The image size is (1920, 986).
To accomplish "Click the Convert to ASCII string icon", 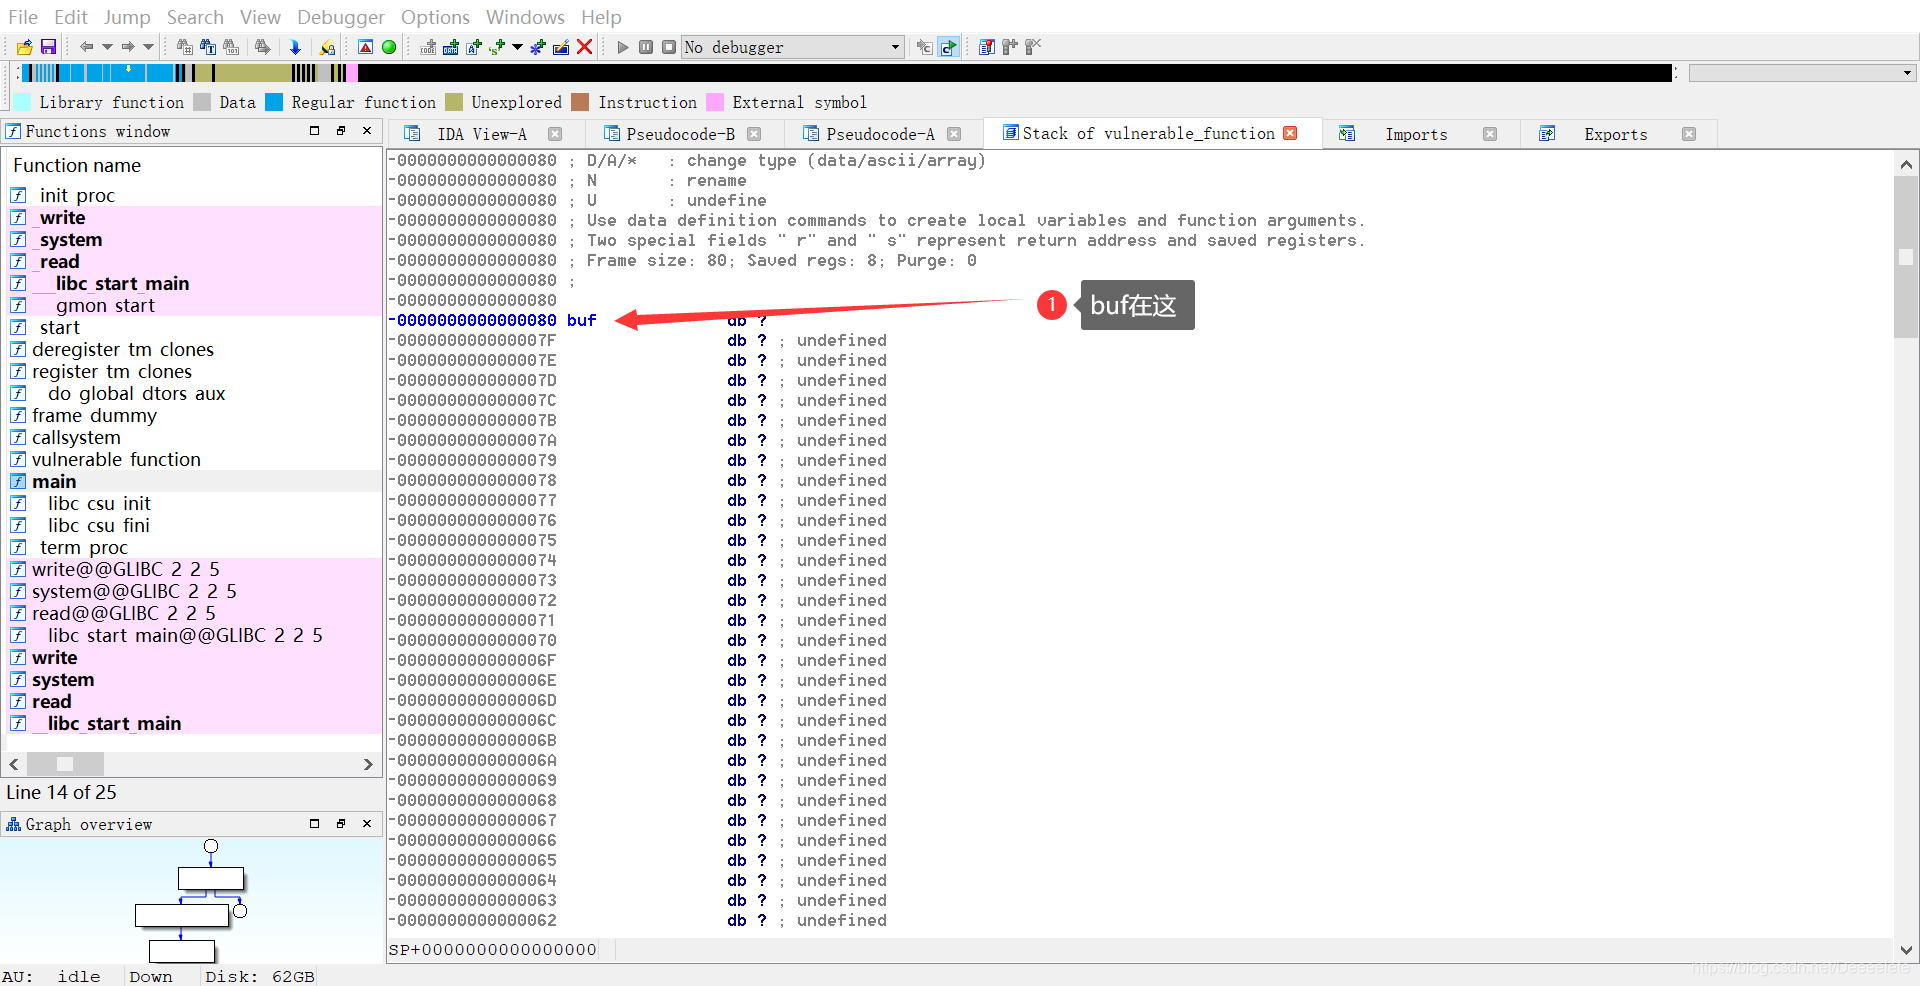I will pos(474,47).
